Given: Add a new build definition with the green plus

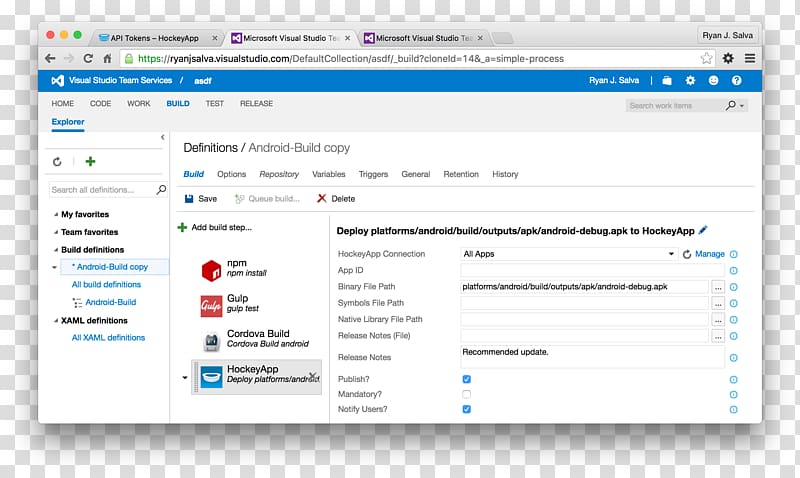Looking at the screenshot, I should 90,162.
